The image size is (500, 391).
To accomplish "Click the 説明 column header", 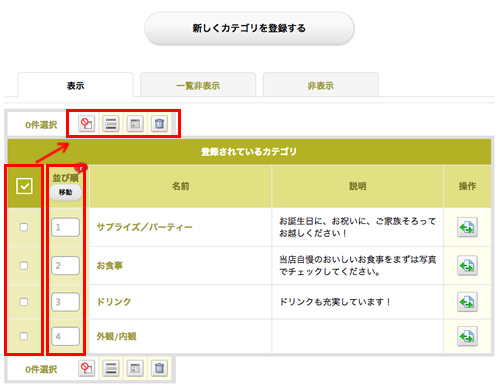I will point(358,186).
